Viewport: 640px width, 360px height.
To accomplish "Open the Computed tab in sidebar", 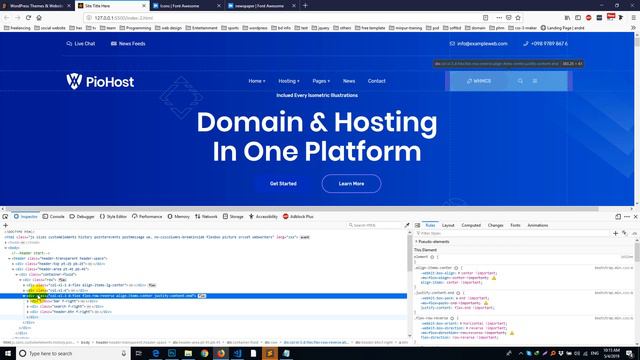I will pyautogui.click(x=471, y=225).
